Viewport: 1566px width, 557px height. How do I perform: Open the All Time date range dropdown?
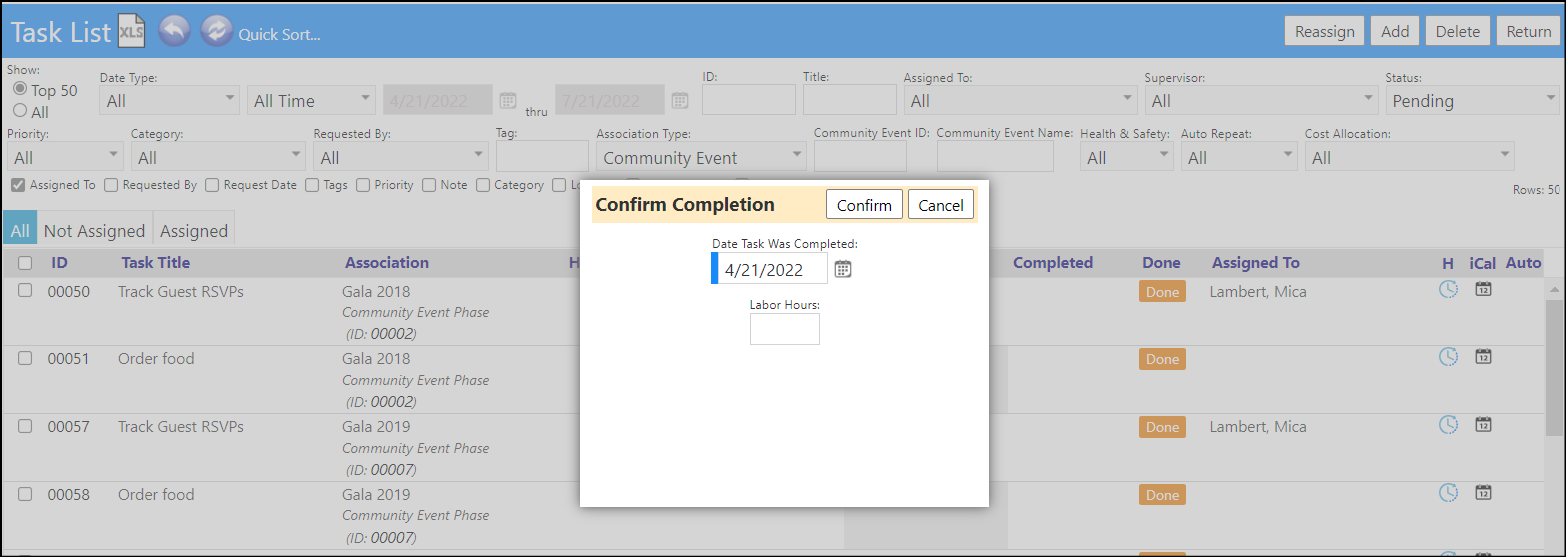point(311,100)
